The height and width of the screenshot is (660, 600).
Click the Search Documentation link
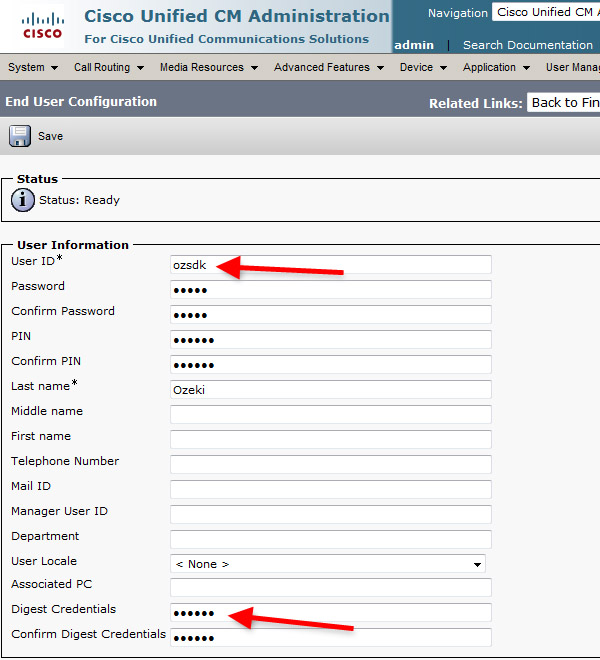tap(528, 45)
